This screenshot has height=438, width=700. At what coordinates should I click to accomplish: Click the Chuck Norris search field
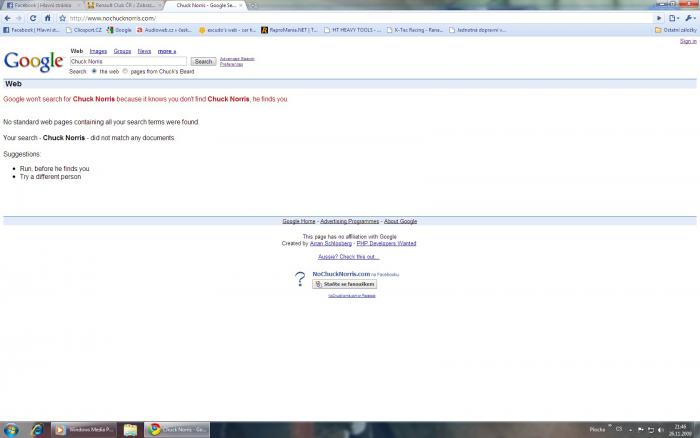[127, 61]
